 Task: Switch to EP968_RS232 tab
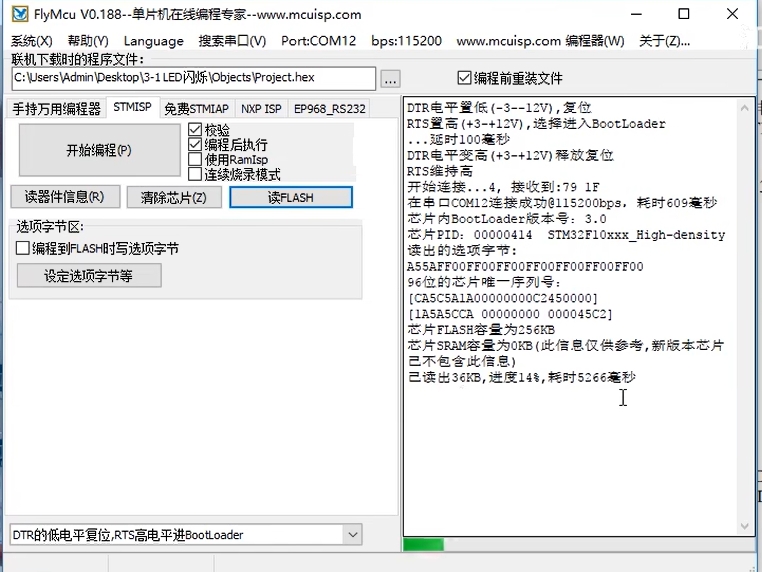point(329,109)
